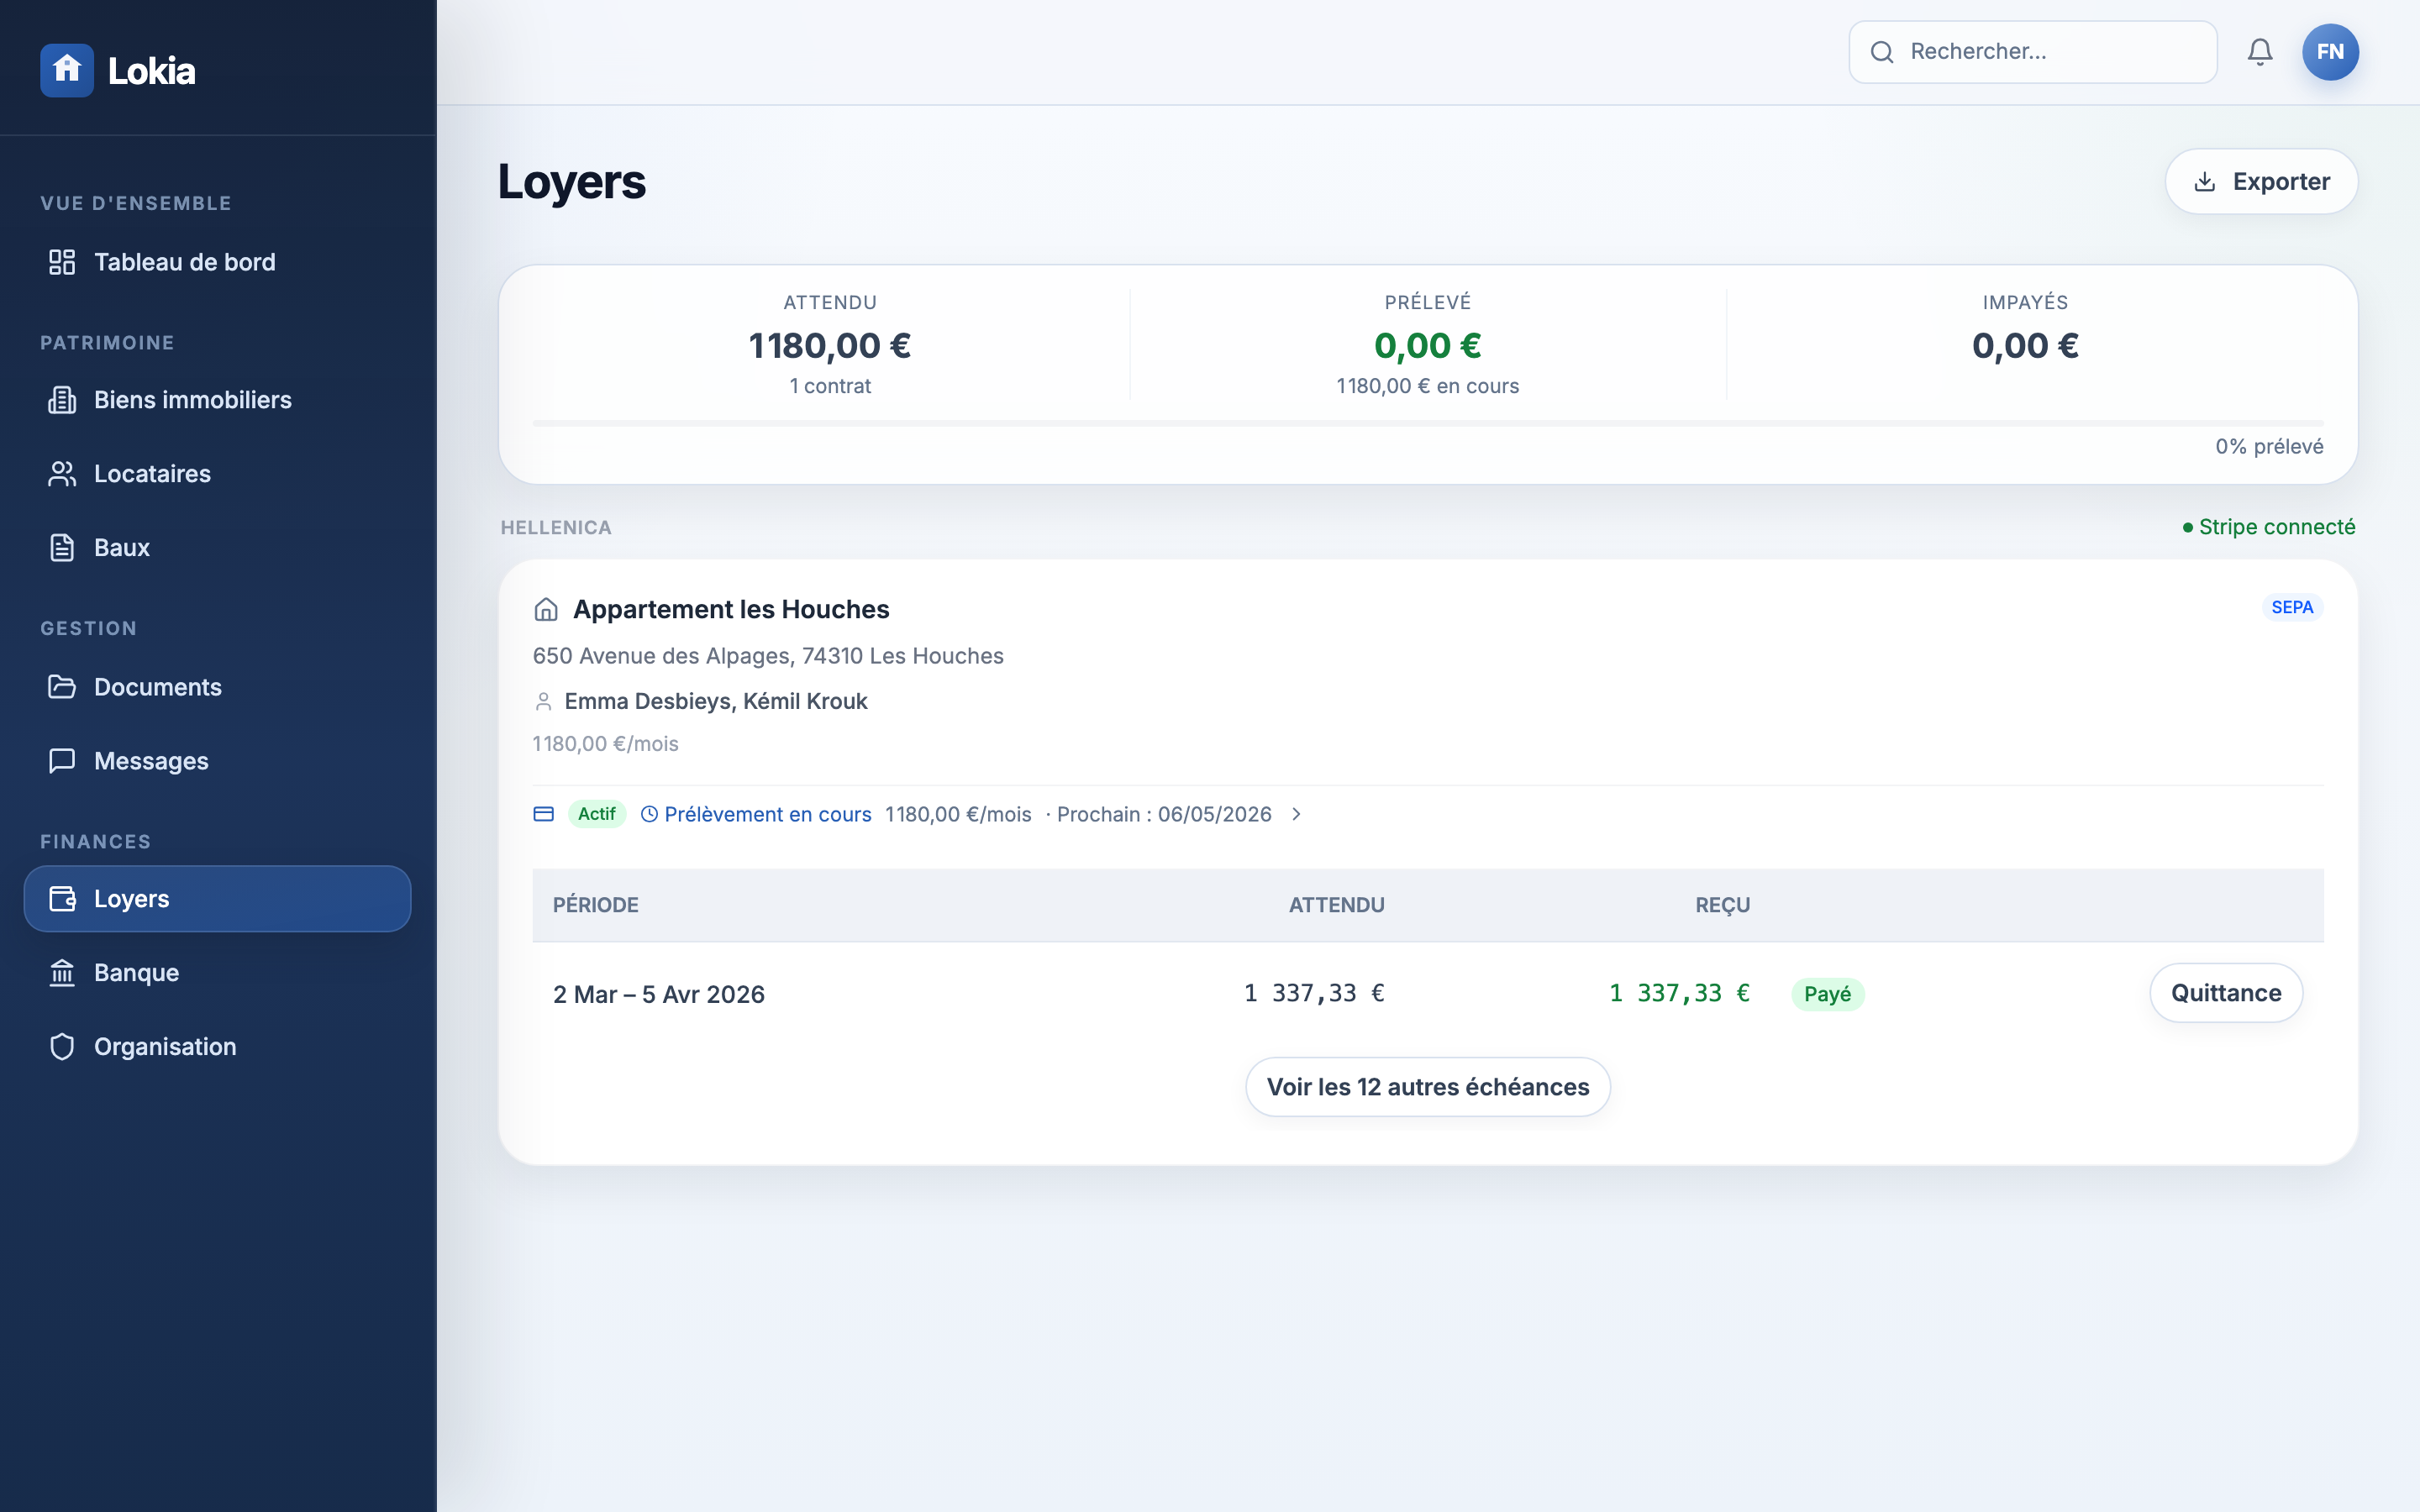Screen dimensions: 2420x1512
Task: Click the Biens immobiliers building icon
Action: pyautogui.click(x=62, y=400)
